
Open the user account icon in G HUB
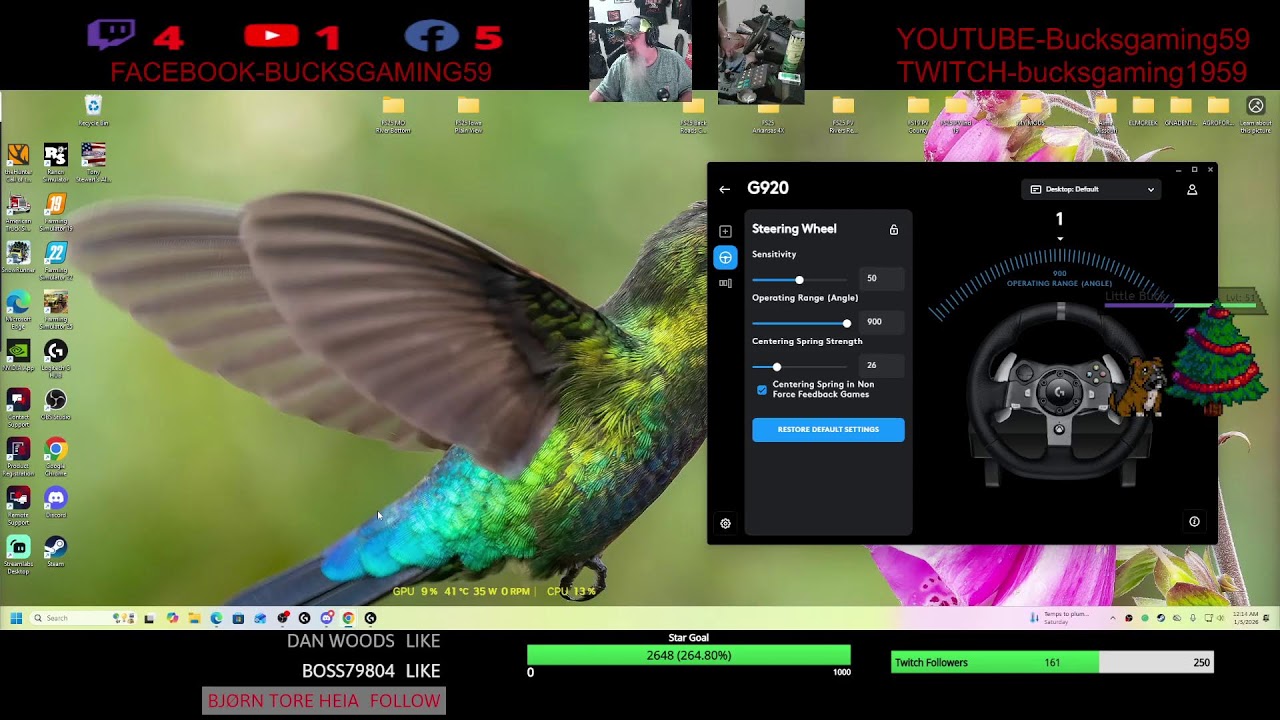click(x=1192, y=189)
